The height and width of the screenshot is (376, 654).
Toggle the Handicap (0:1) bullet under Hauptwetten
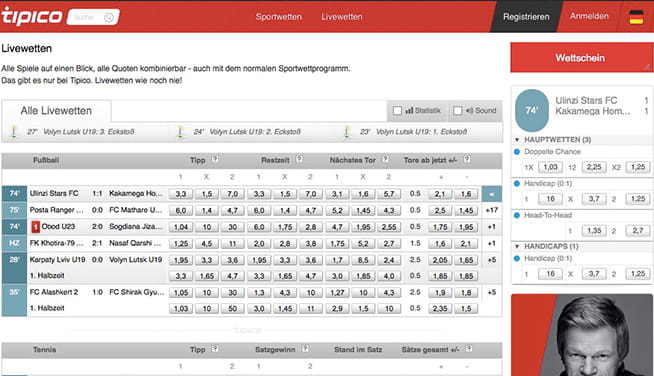pos(517,183)
